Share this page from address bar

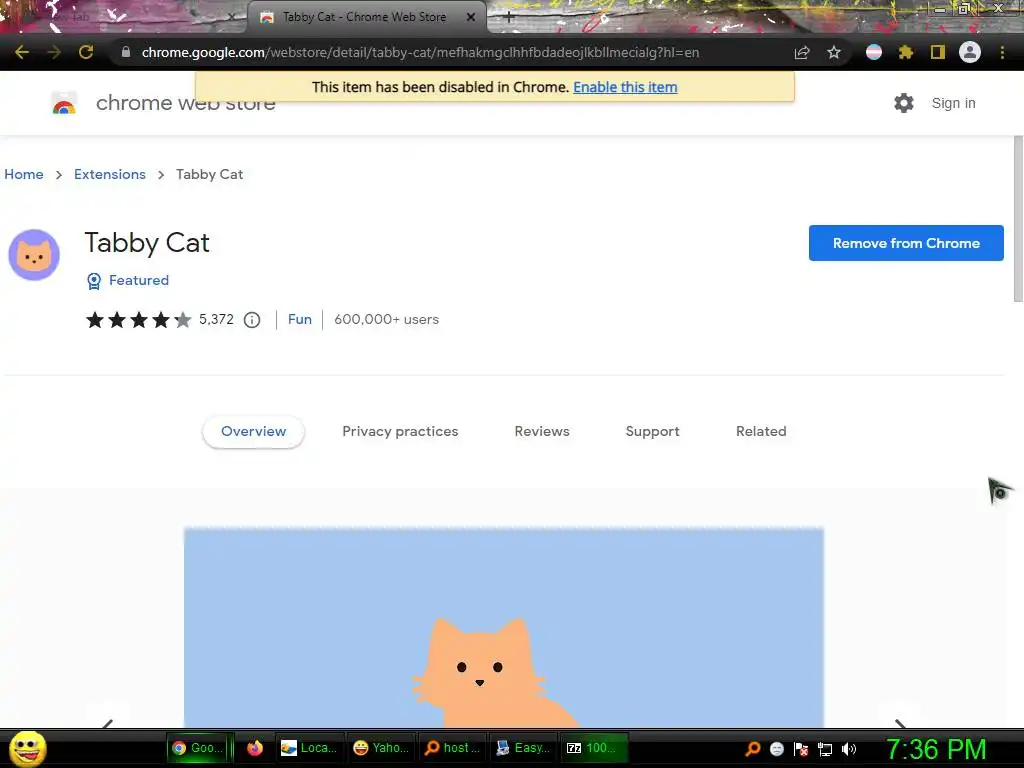click(802, 52)
